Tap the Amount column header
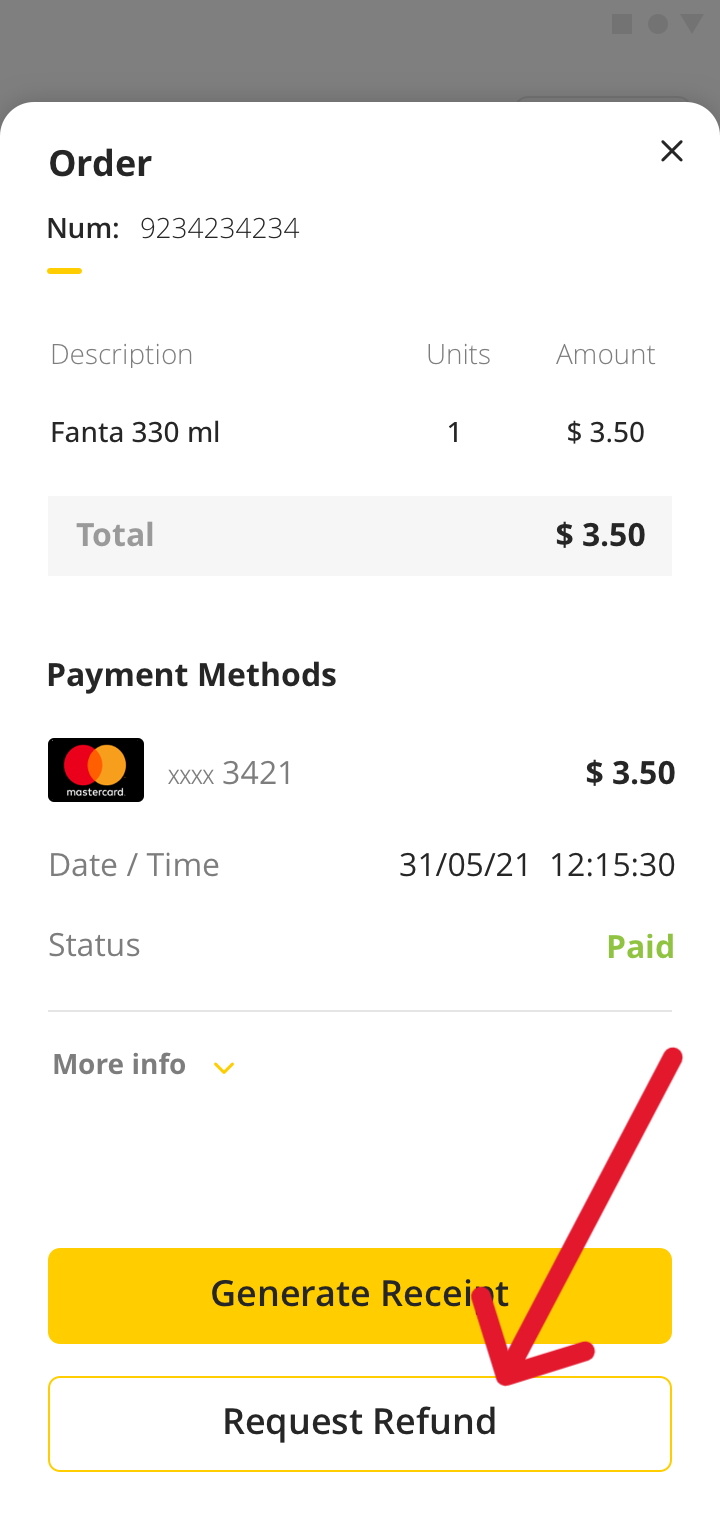The height and width of the screenshot is (1520, 720). (x=606, y=354)
